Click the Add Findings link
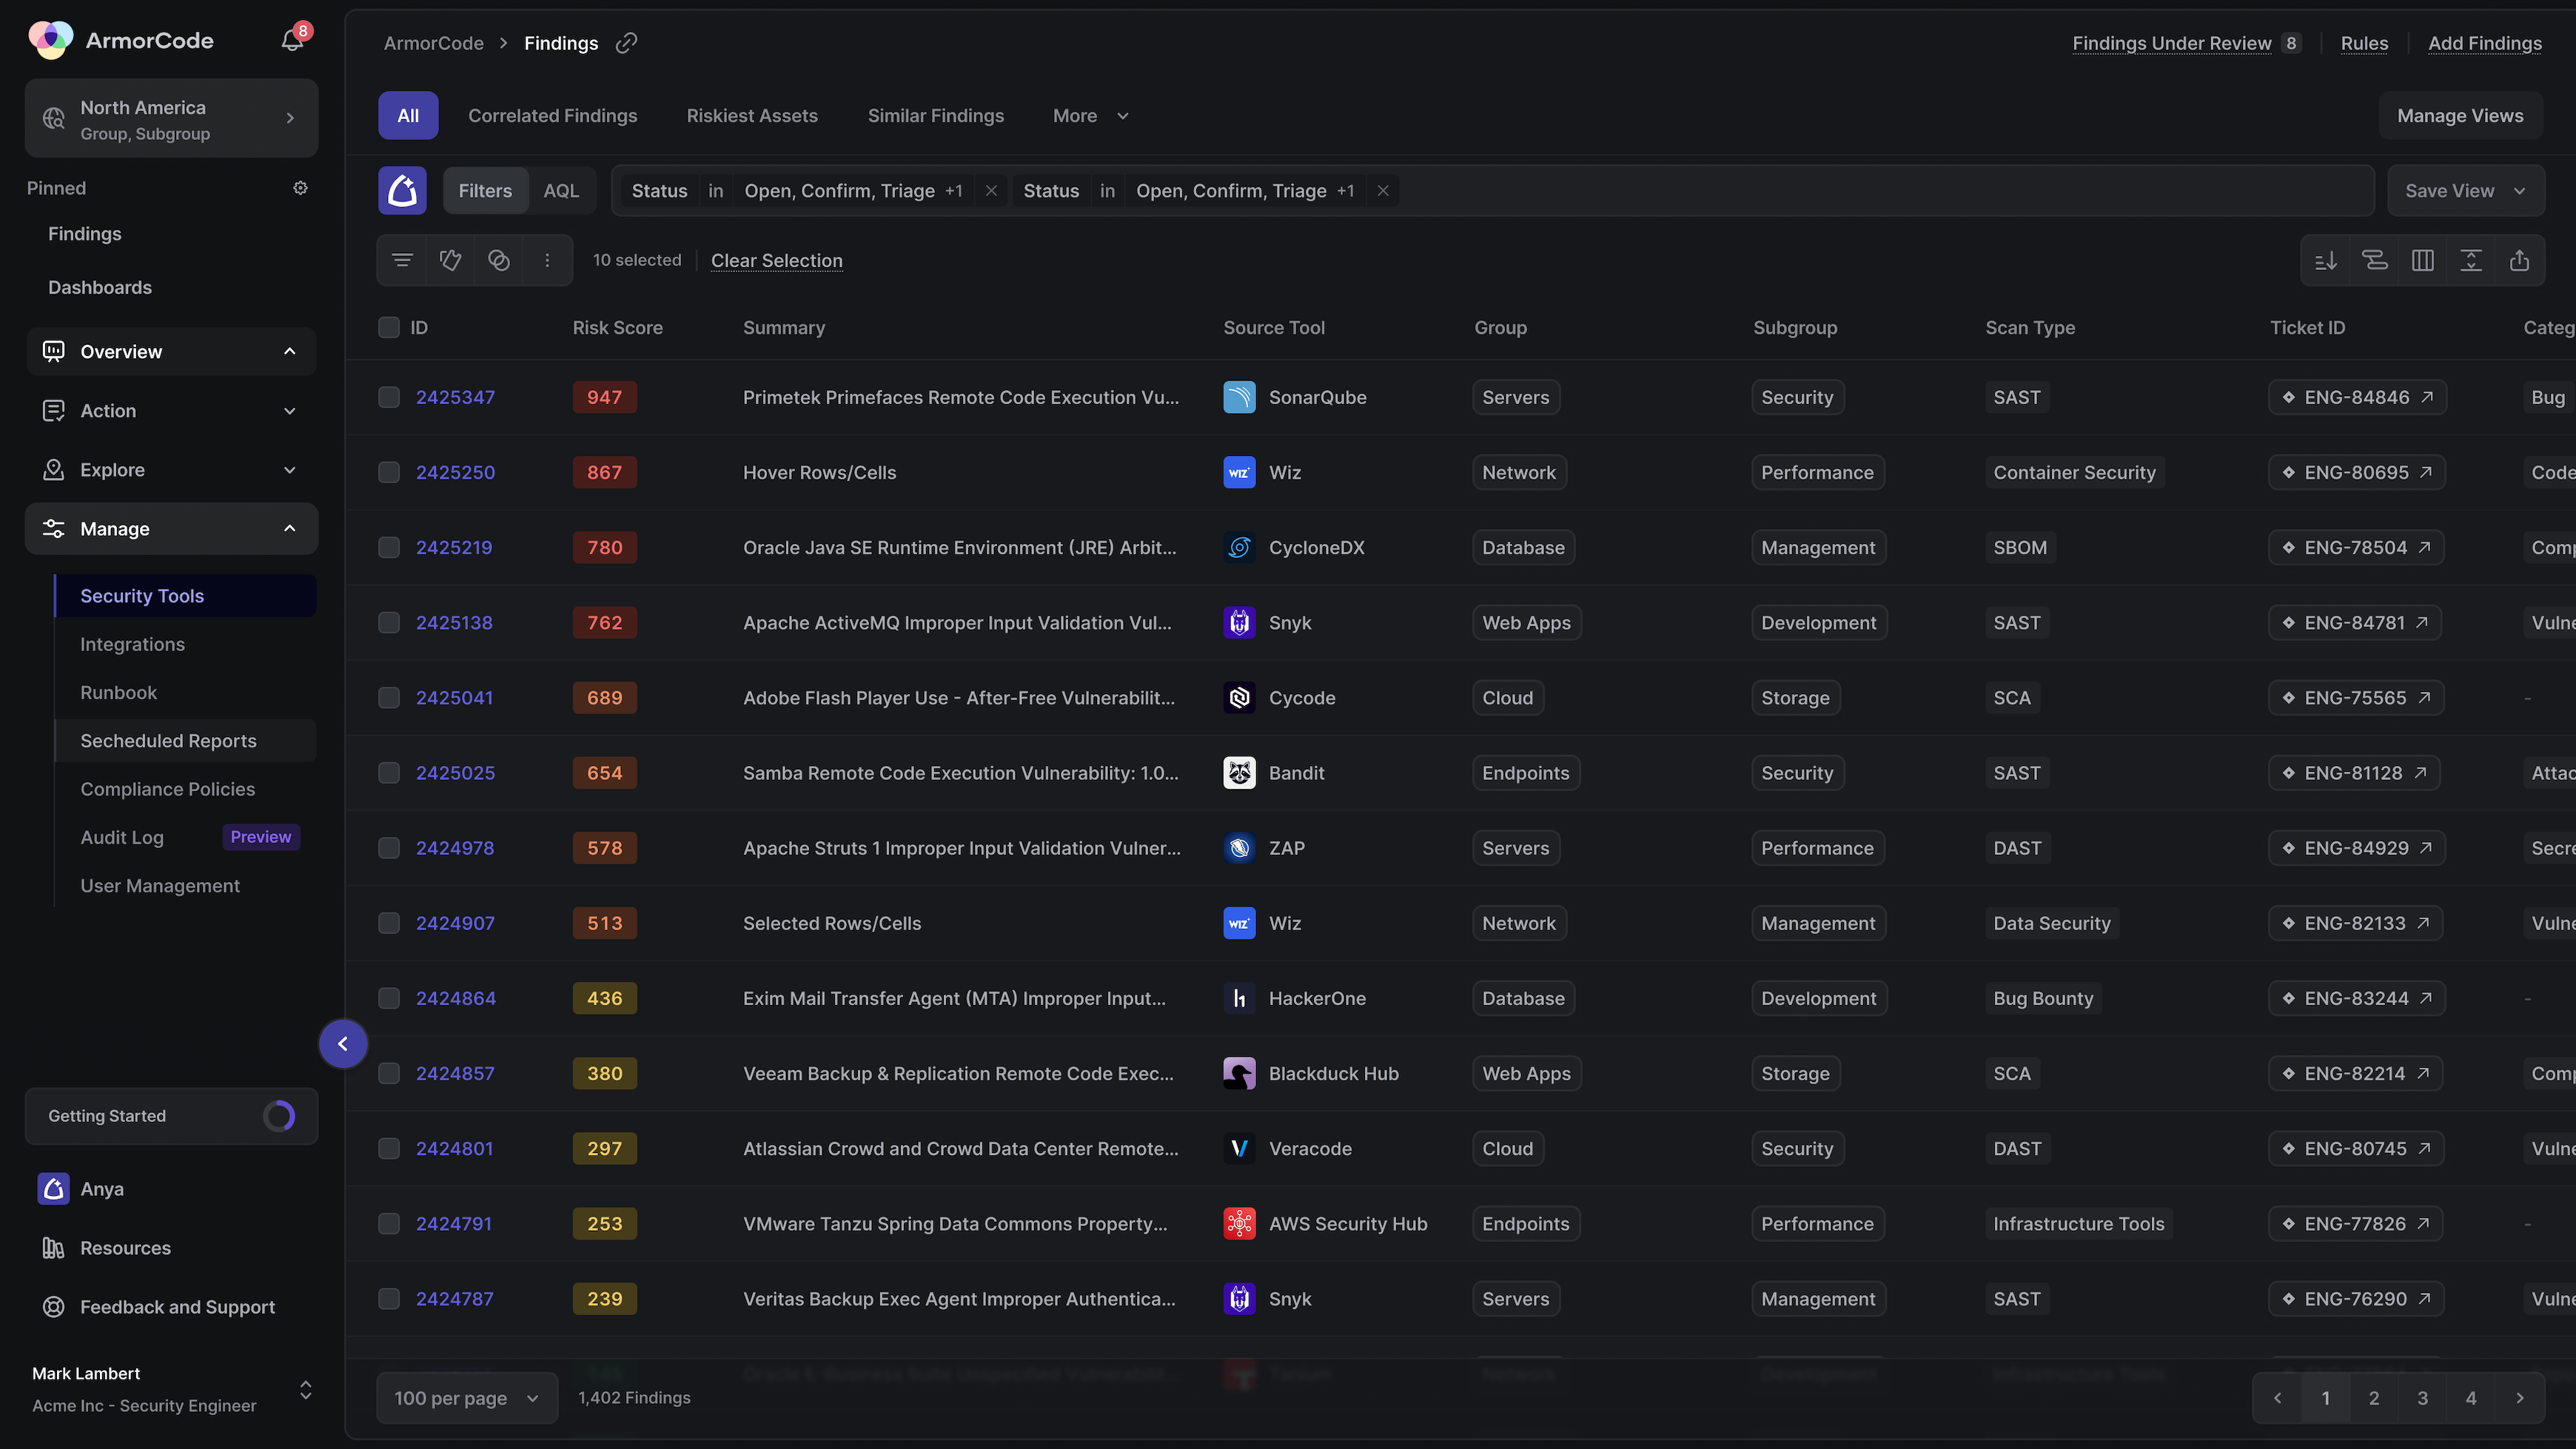Screen dimensions: 2576x1449 (x=2484, y=43)
